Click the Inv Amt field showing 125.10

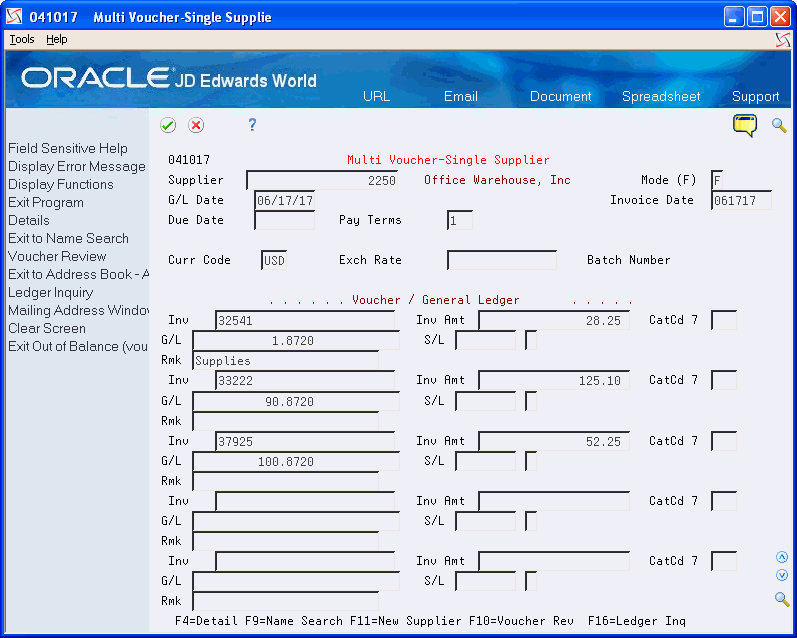click(554, 380)
